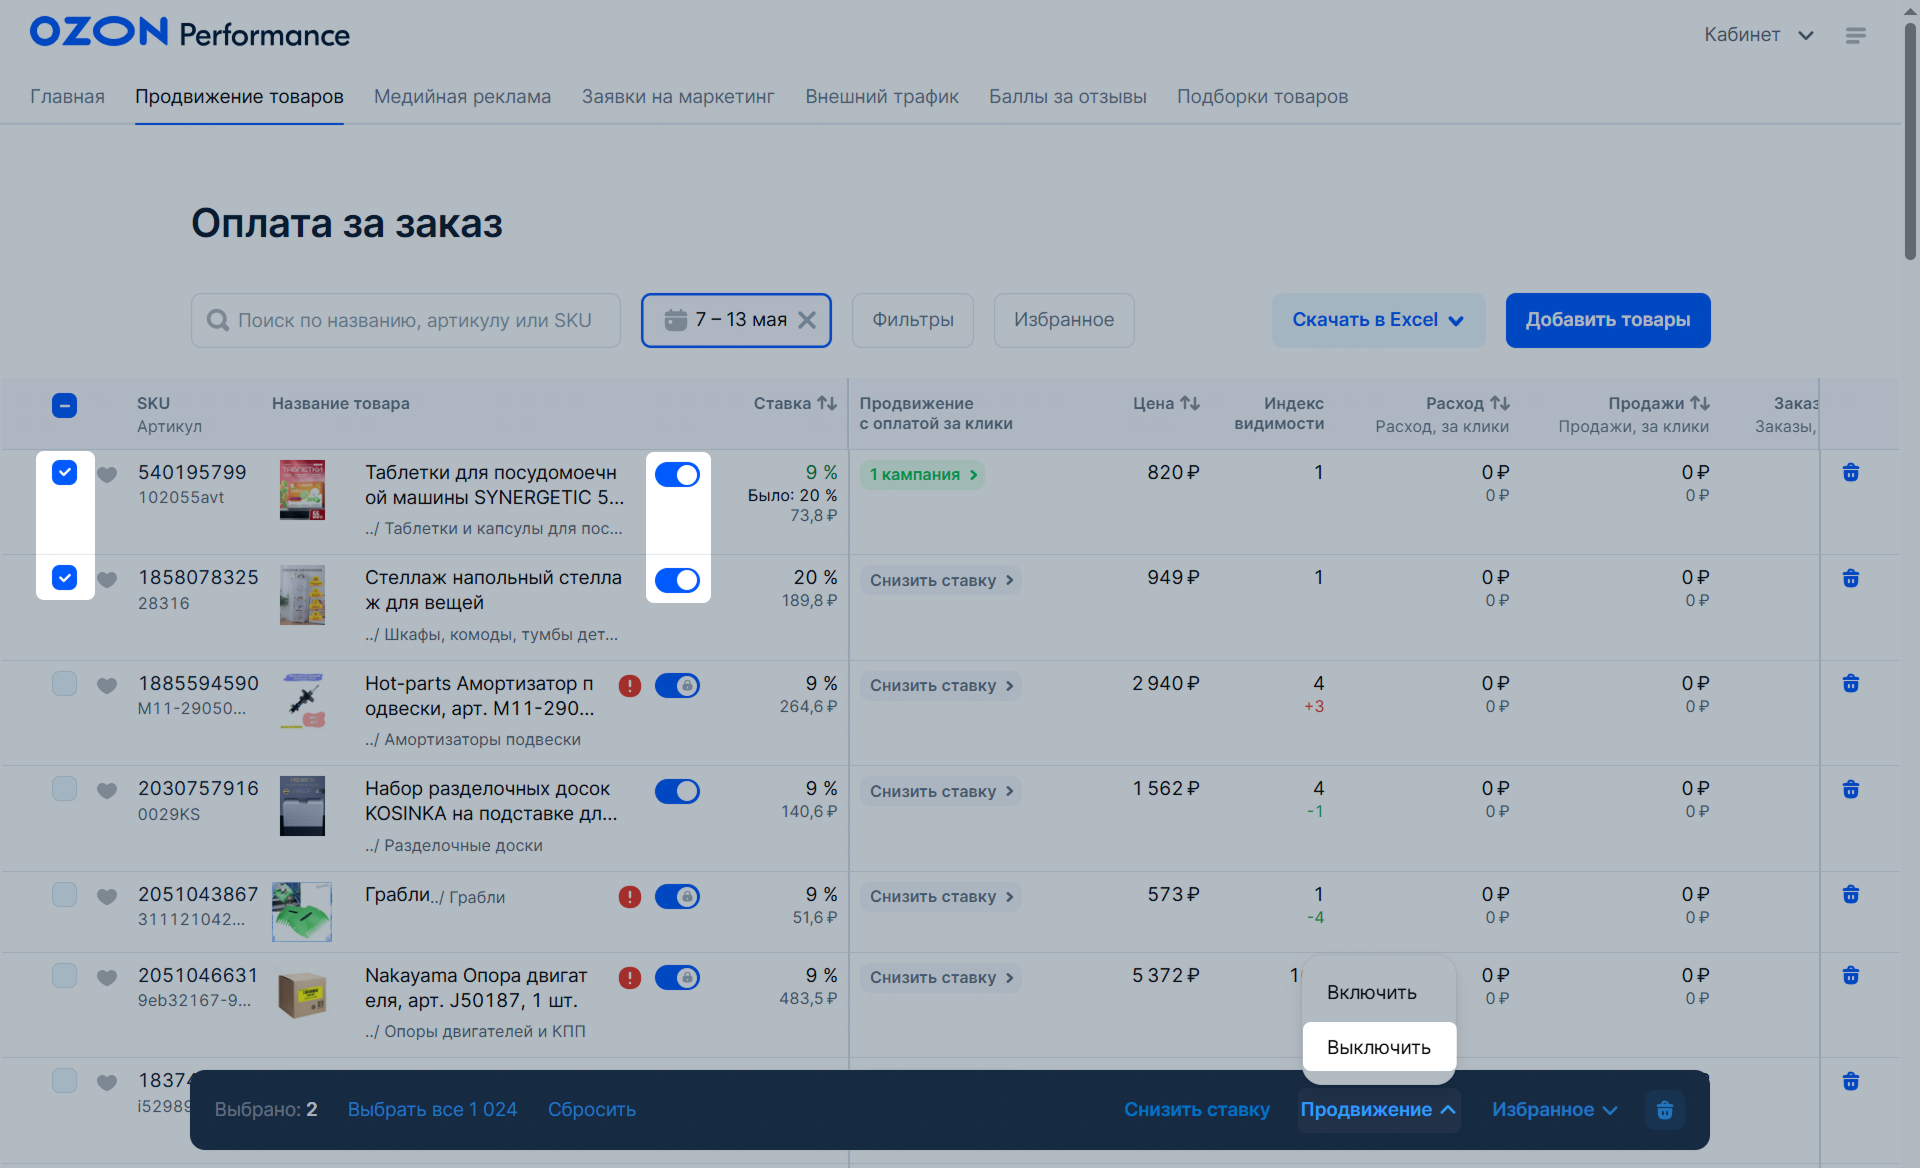Image resolution: width=1920 pixels, height=1168 pixels.
Task: Click heart icon for SKU 2030757916
Action: tap(107, 790)
